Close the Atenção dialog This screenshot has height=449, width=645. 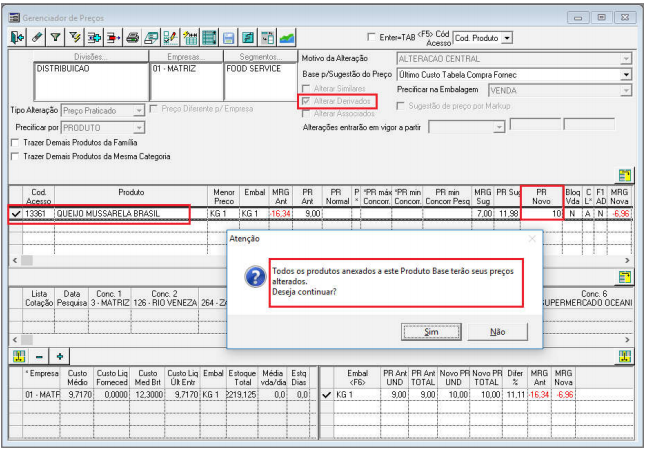(532, 239)
